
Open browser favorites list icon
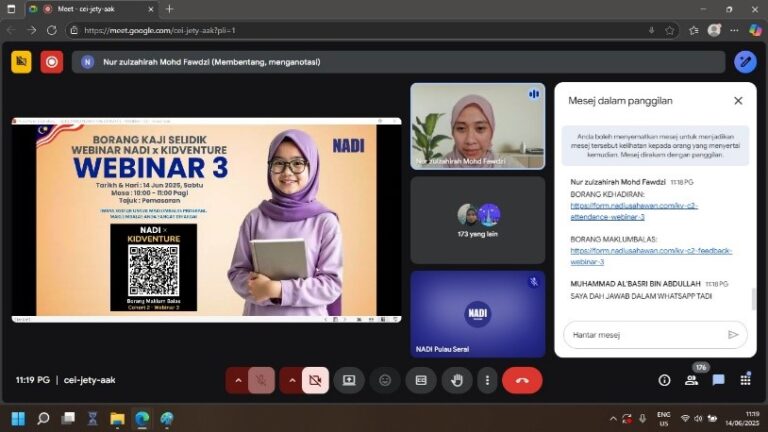694,30
